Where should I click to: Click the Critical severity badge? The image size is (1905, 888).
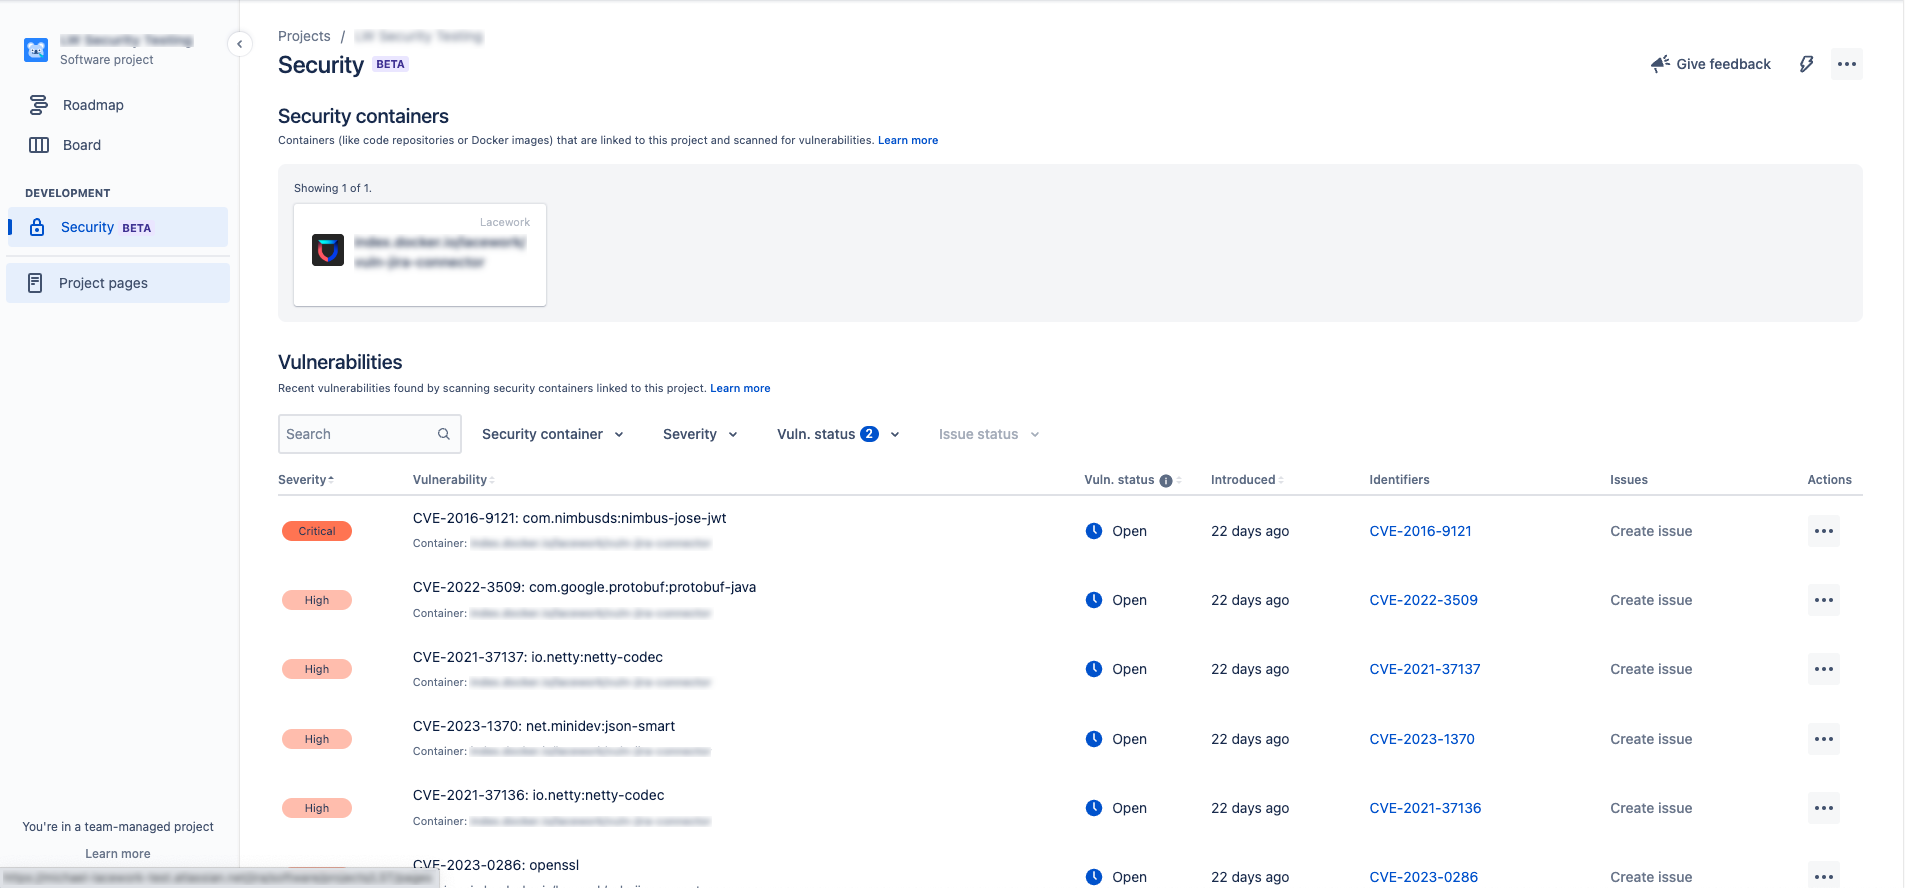317,531
